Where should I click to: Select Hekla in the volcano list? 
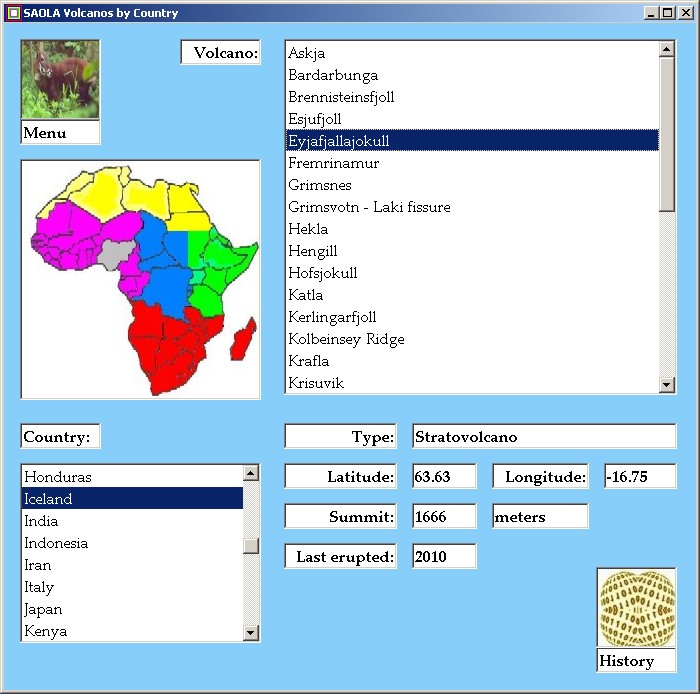pos(308,229)
